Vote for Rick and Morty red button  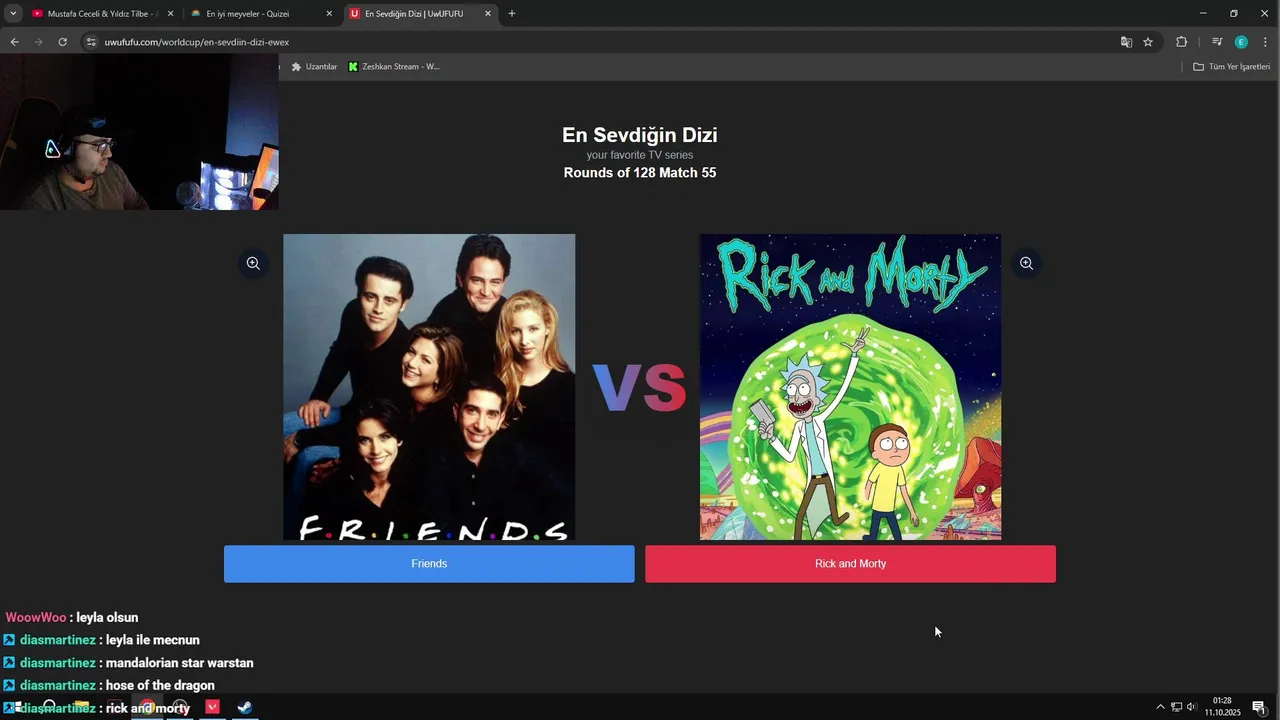pyautogui.click(x=850, y=564)
